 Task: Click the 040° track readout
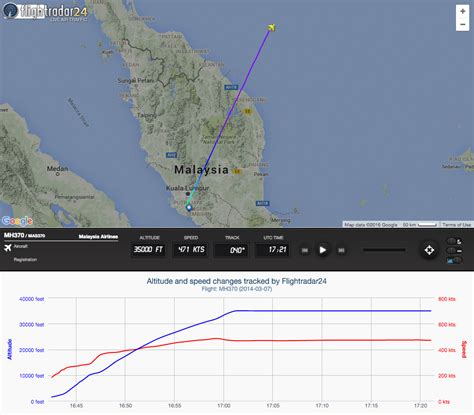click(x=231, y=250)
